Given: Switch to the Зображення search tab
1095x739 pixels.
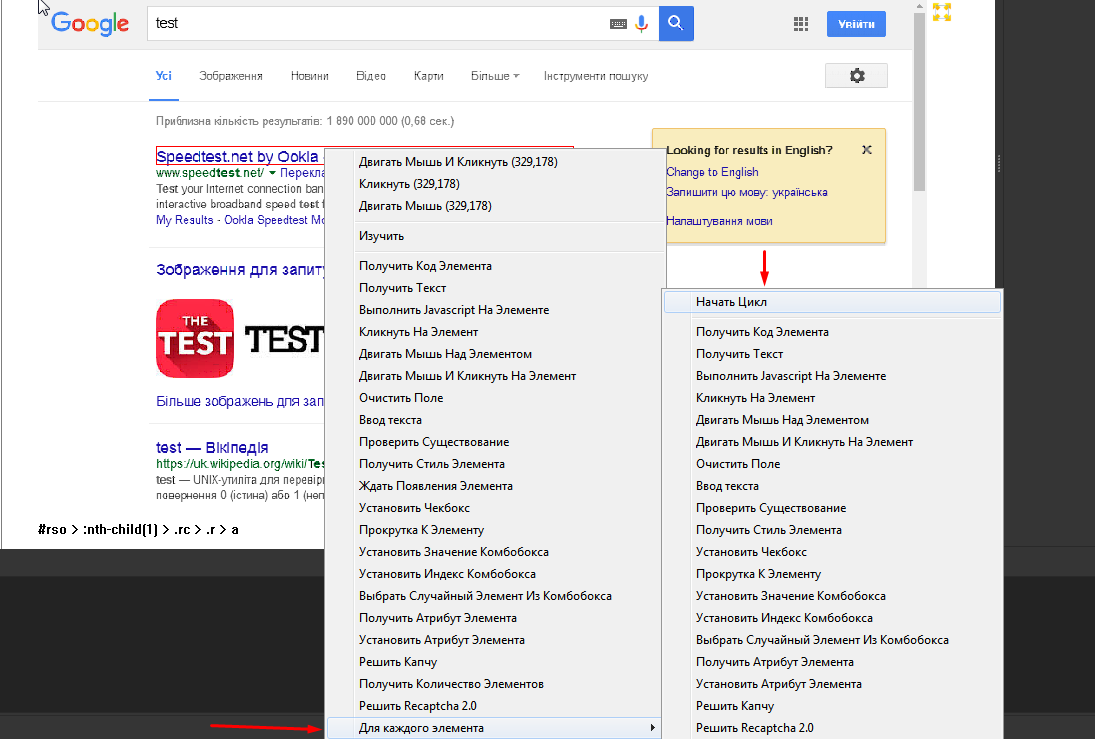Looking at the screenshot, I should click(231, 76).
